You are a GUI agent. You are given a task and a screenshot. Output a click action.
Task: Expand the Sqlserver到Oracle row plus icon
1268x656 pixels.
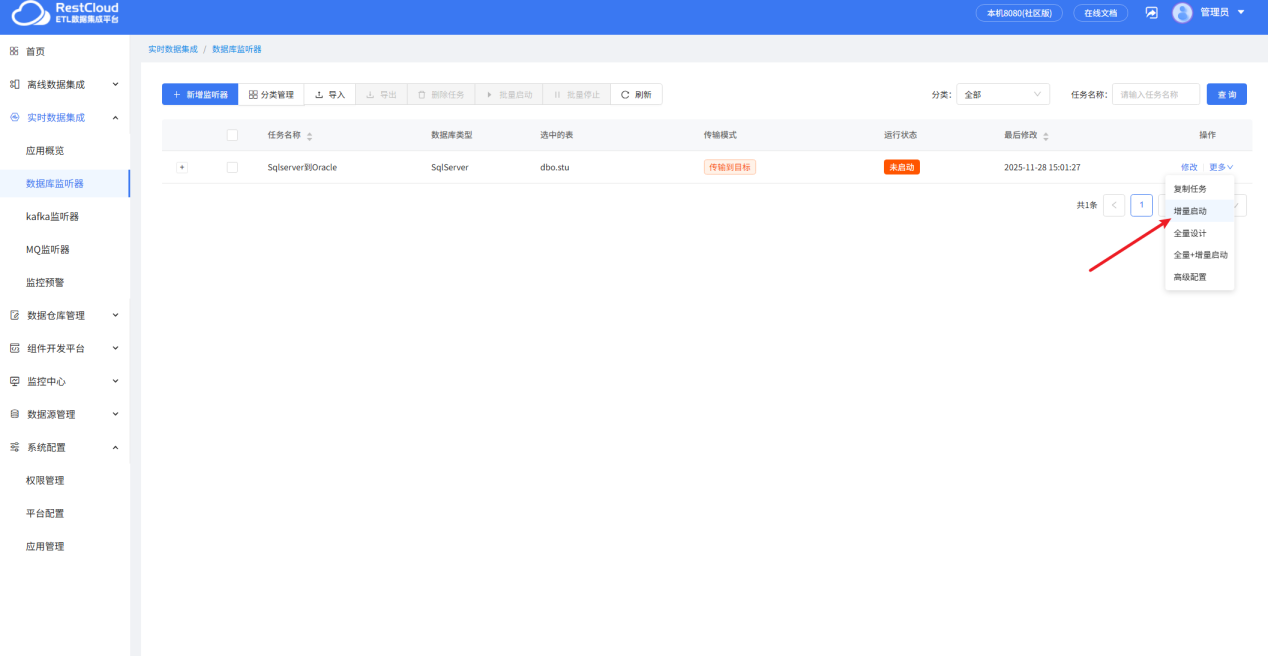pyautogui.click(x=182, y=167)
